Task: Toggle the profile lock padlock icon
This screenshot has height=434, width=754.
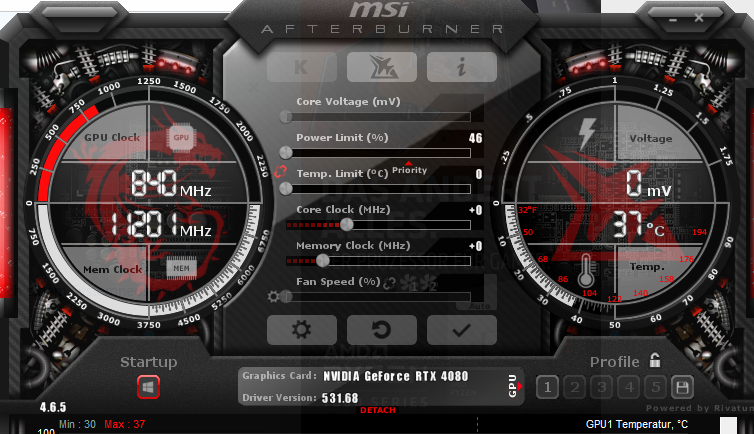Action: [654, 360]
